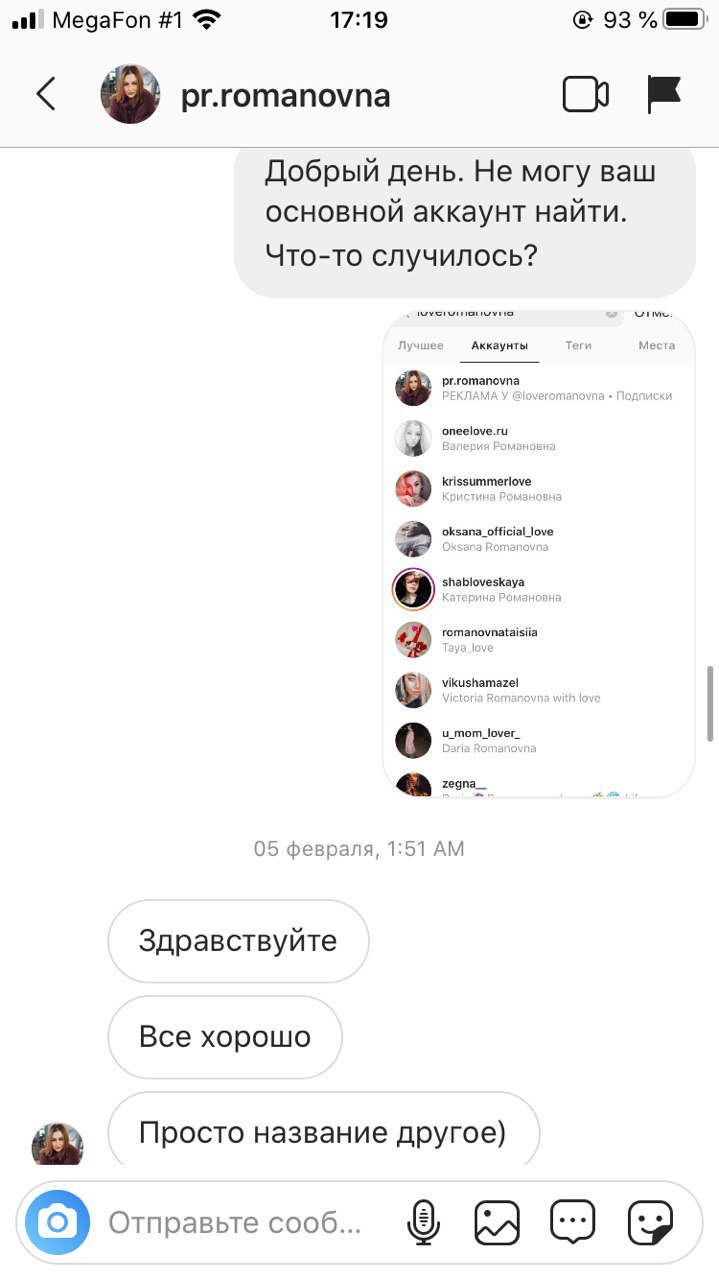Screen dimensions: 719x1280
Task: Tap the Аккаунты tab in the screenshot
Action: (500, 345)
